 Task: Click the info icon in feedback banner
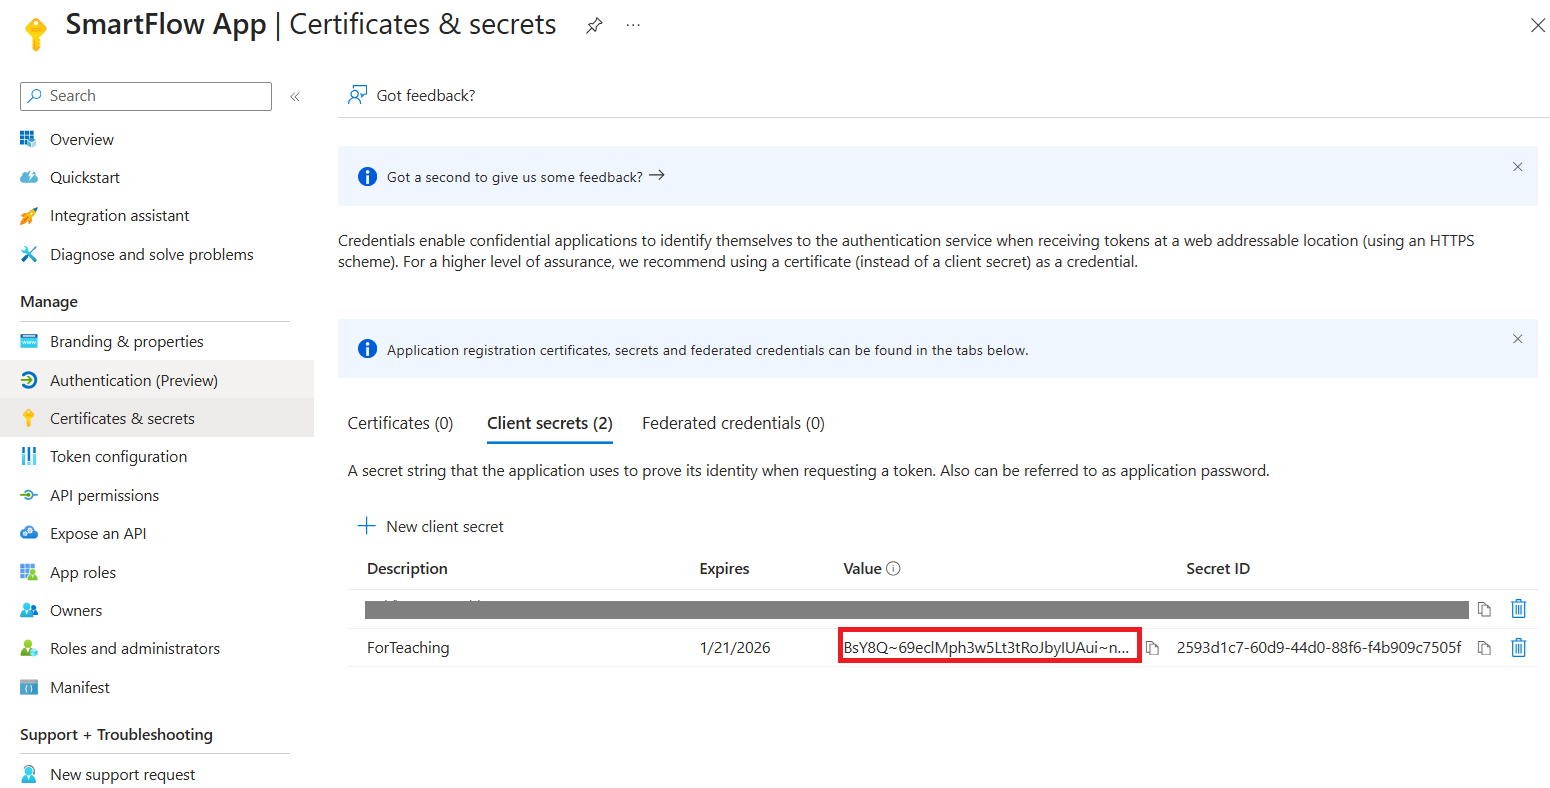[x=367, y=176]
